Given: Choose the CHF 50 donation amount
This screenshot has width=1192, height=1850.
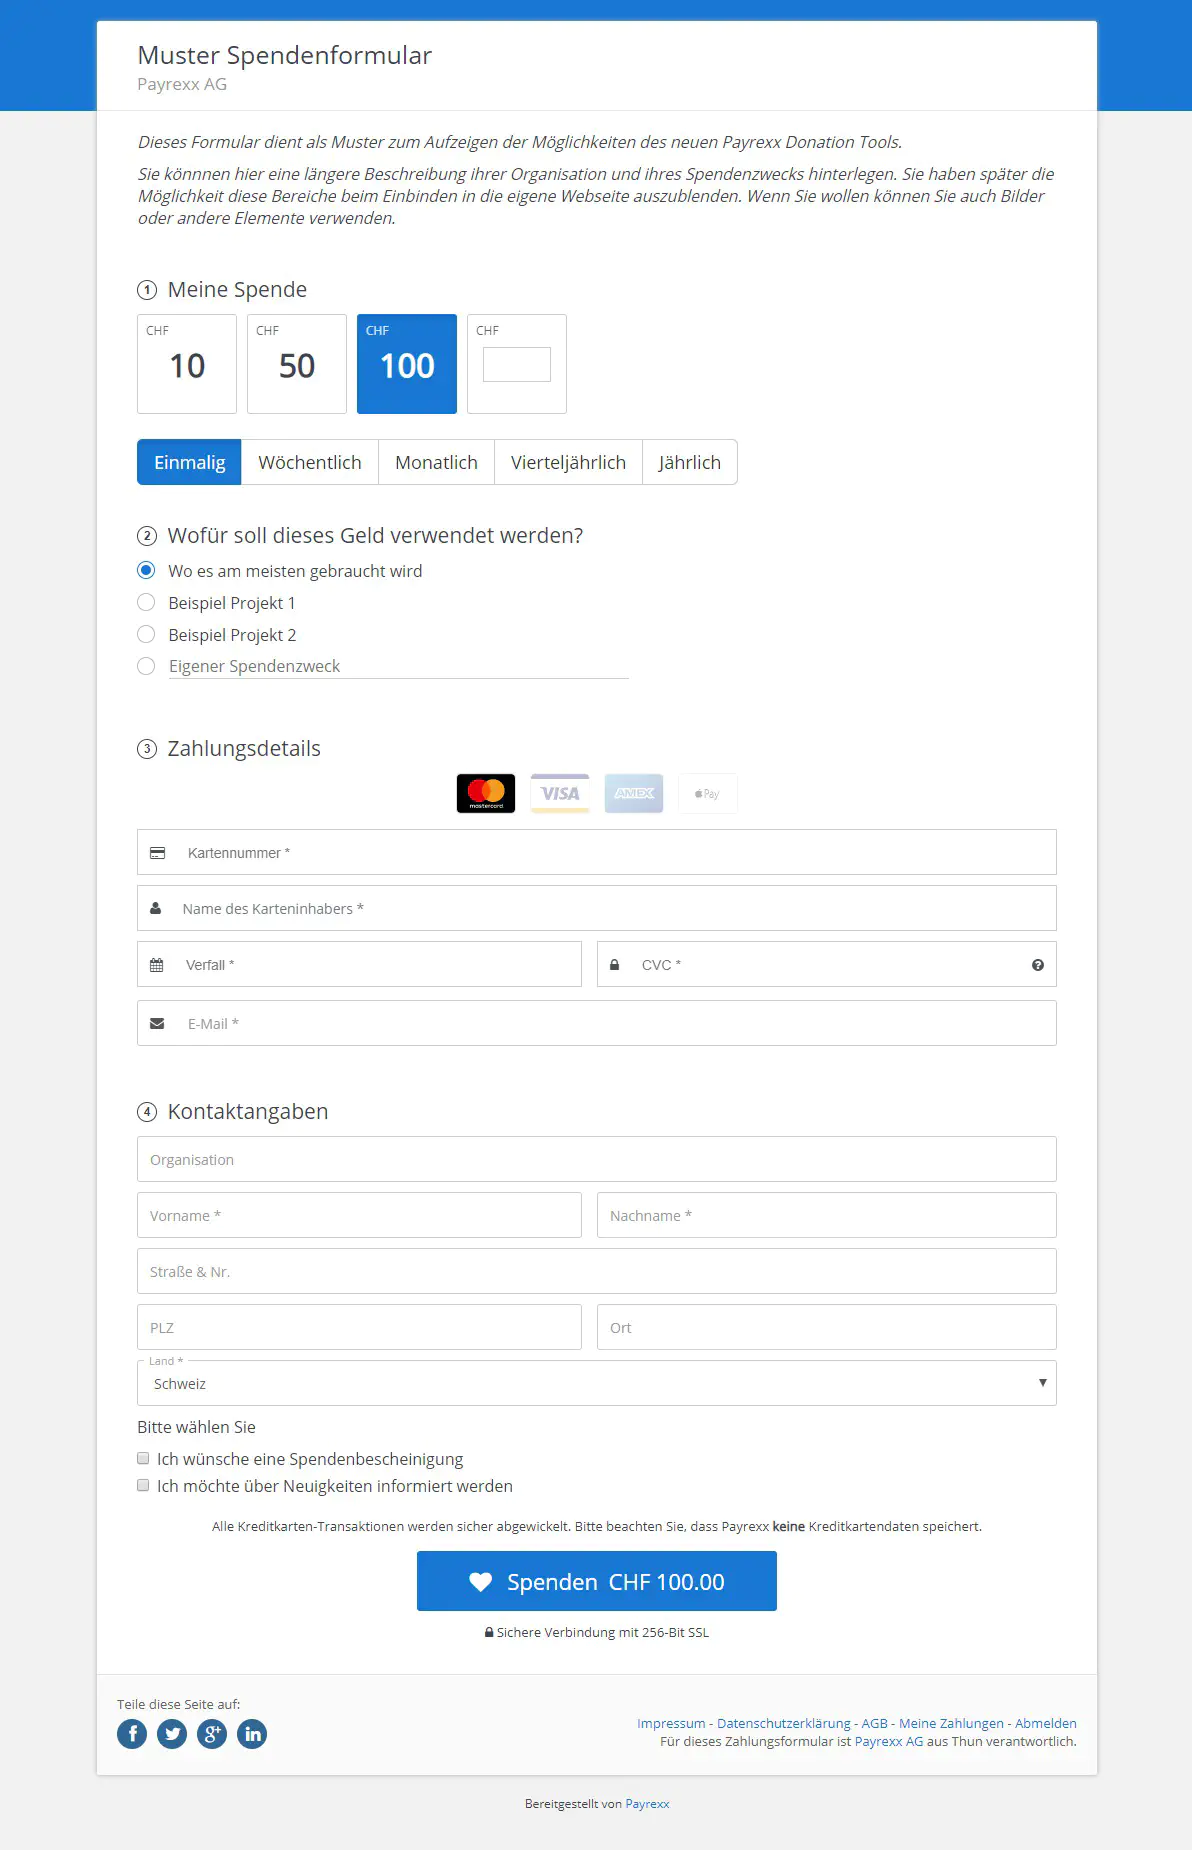Looking at the screenshot, I should [x=297, y=364].
